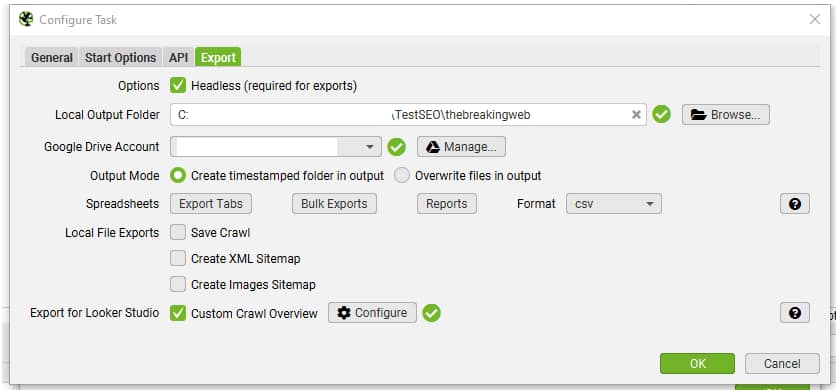The image size is (836, 390).
Task: Open the Format csv dropdown
Action: (x=614, y=204)
